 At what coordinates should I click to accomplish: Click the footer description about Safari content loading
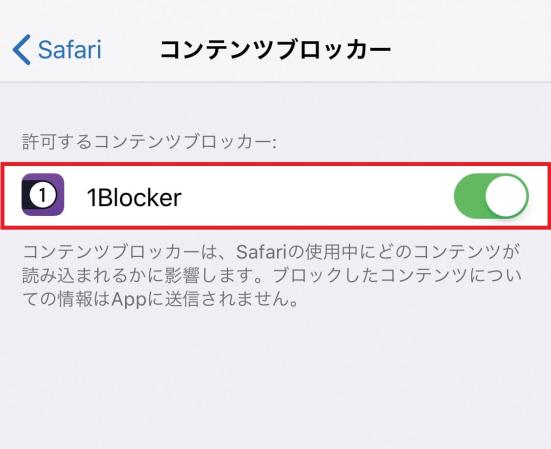(x=272, y=276)
